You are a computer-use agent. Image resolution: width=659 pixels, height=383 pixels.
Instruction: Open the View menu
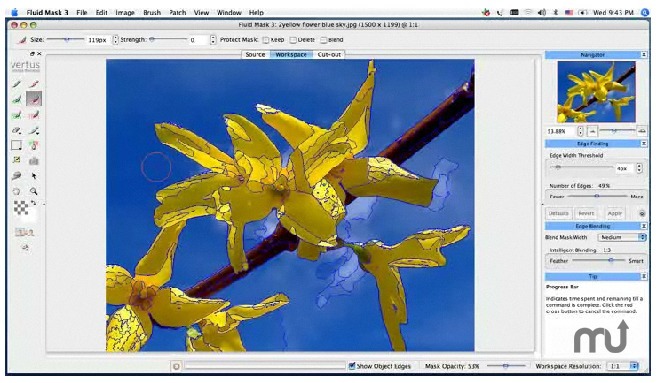[201, 13]
